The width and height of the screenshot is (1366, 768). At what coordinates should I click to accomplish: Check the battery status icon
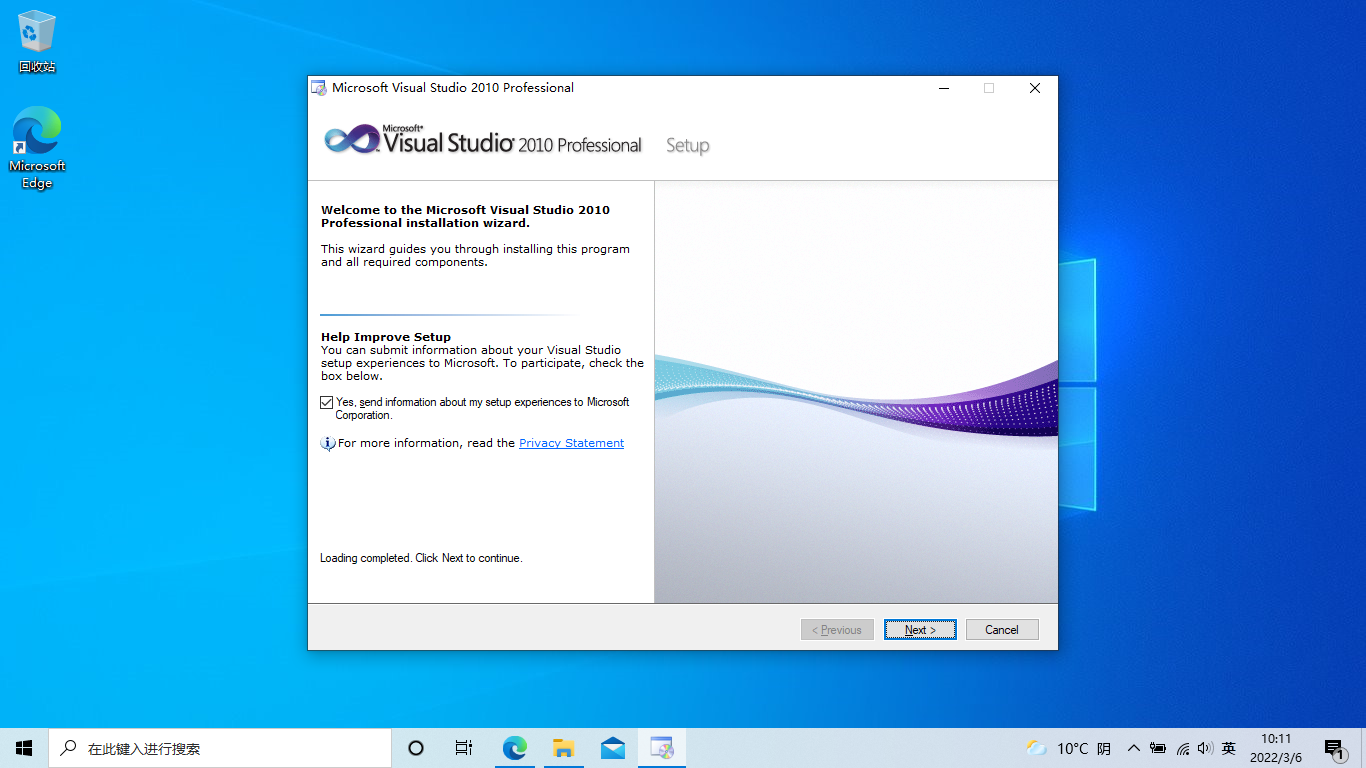1158,747
